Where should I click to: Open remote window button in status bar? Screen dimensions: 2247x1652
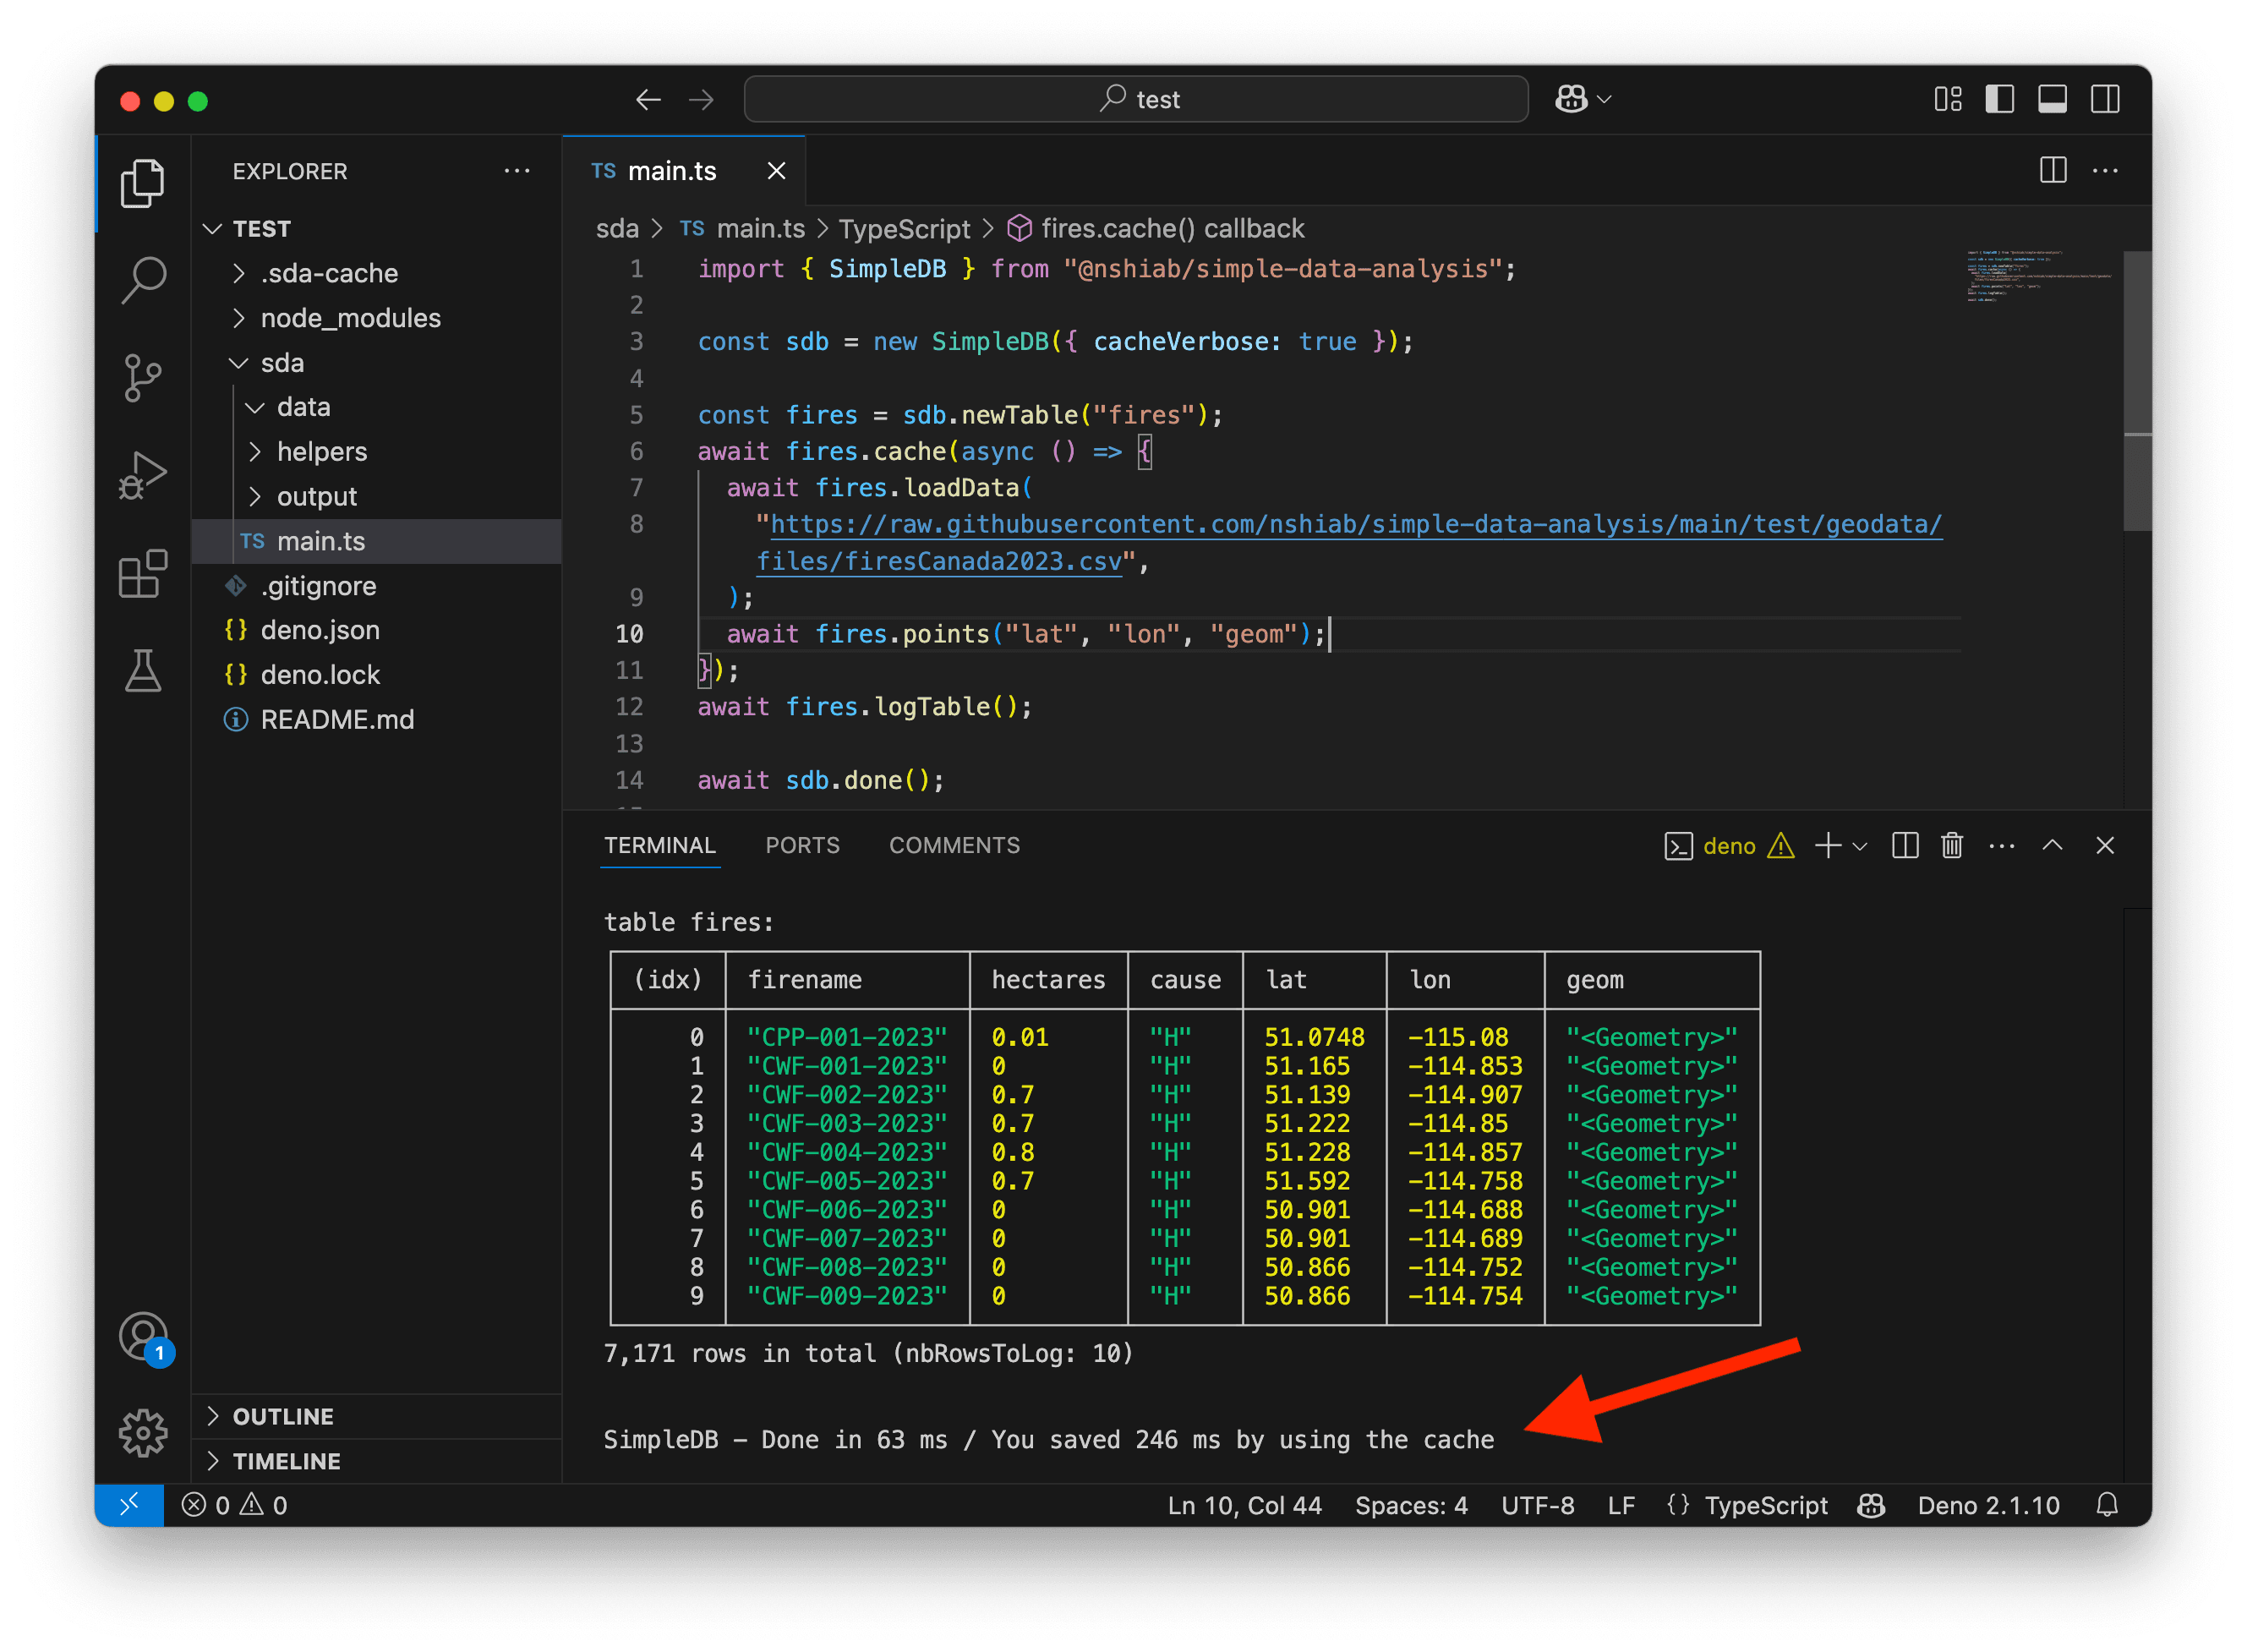(x=129, y=1505)
